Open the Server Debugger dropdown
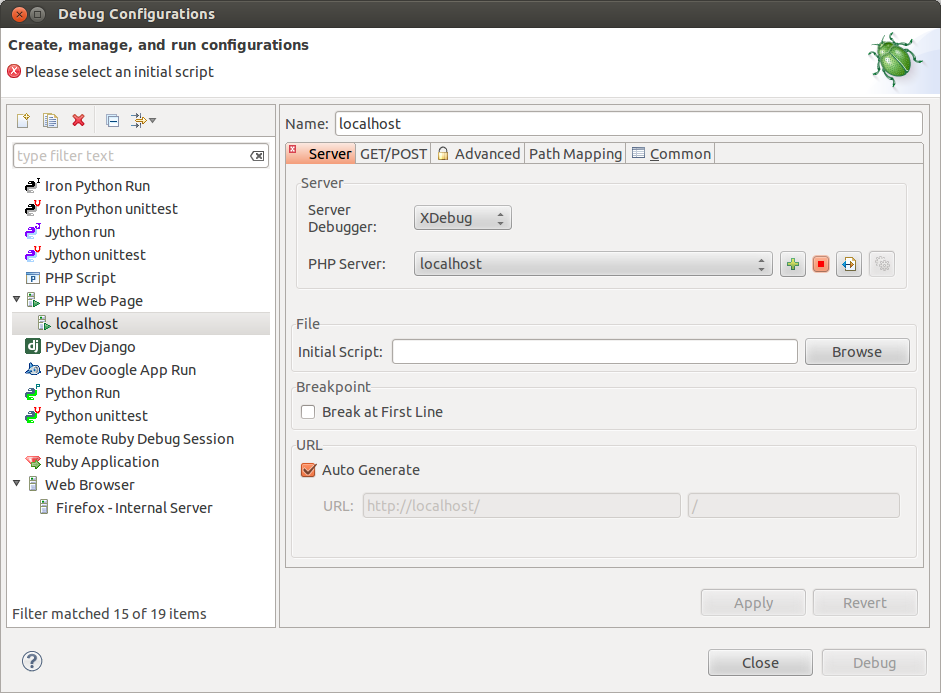This screenshot has height=693, width=941. coord(462,217)
